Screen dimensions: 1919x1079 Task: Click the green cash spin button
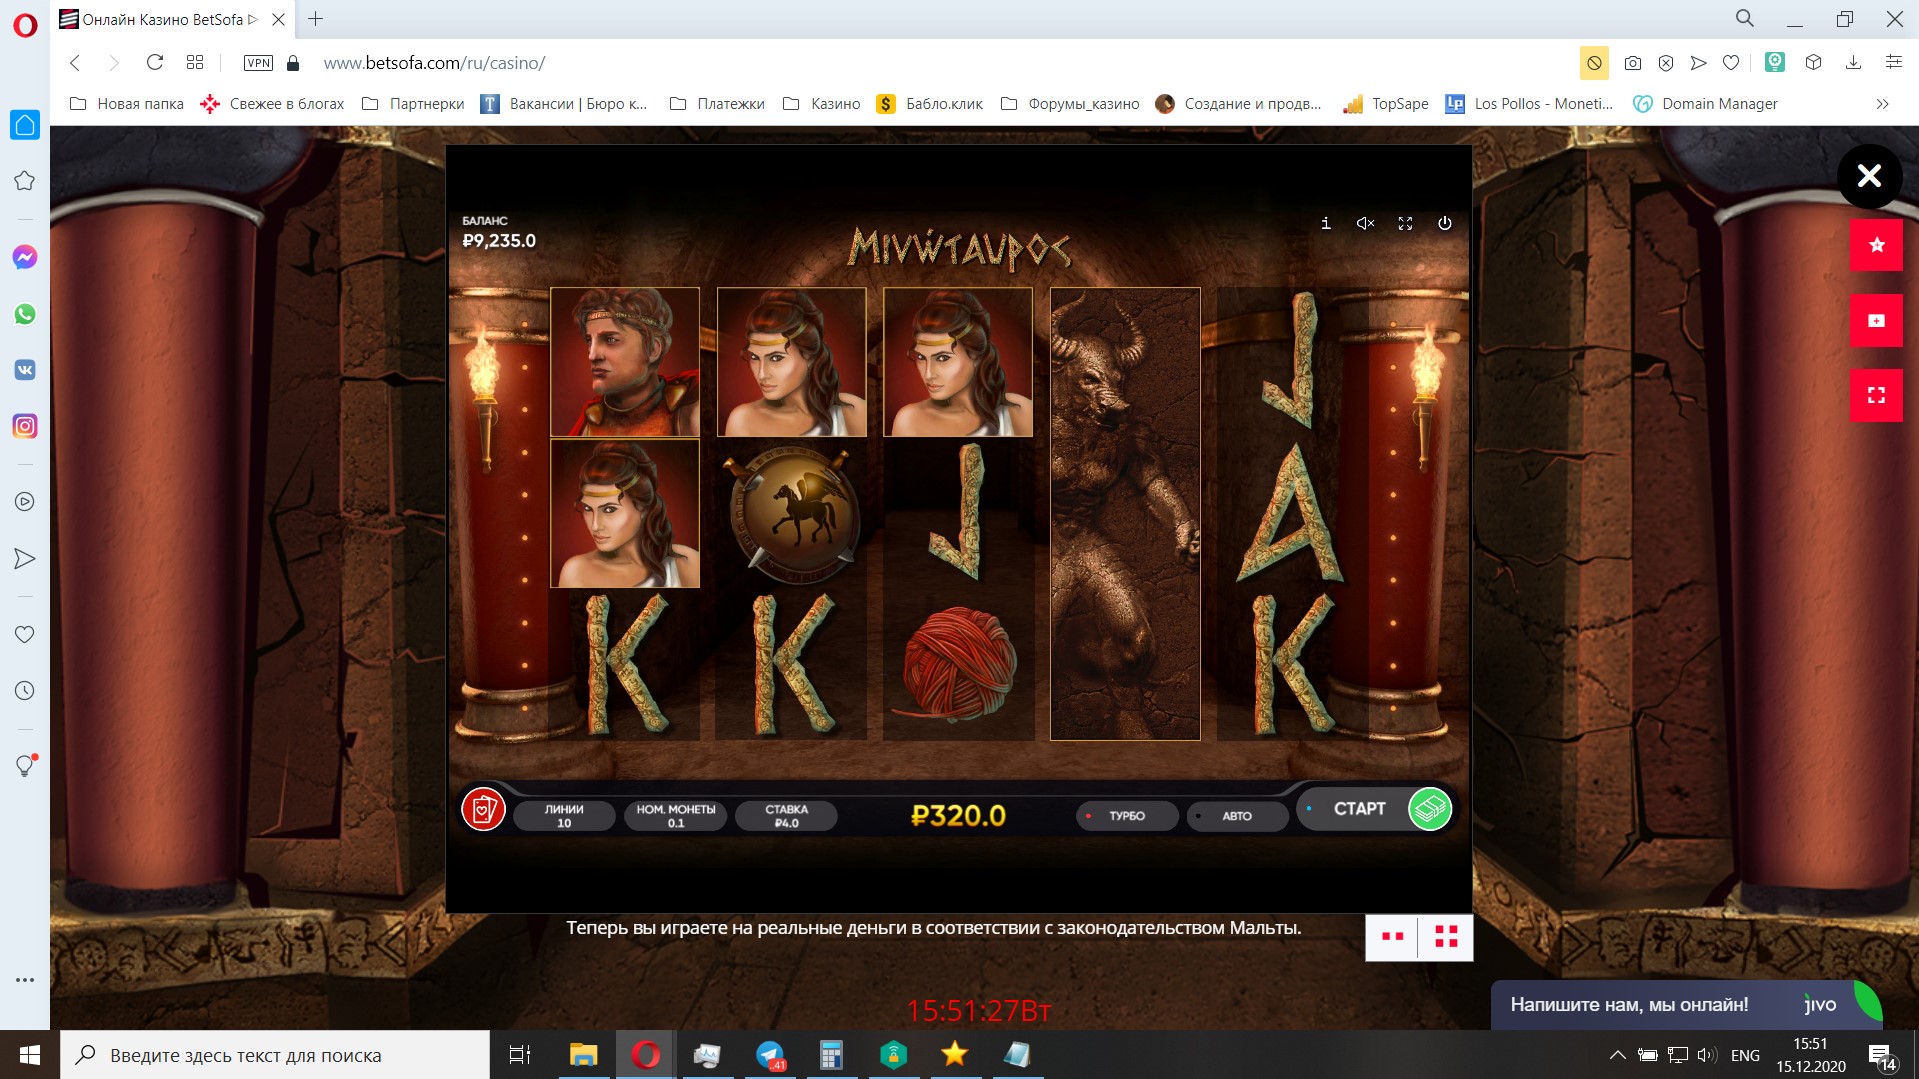[x=1429, y=808]
